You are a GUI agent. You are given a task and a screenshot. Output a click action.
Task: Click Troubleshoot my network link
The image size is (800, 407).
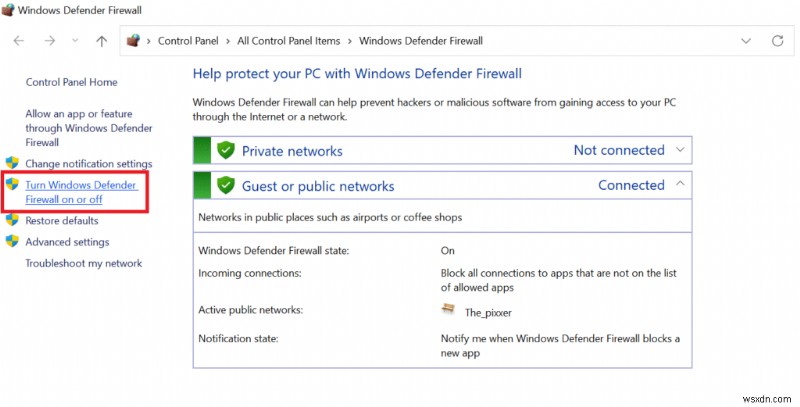click(84, 263)
